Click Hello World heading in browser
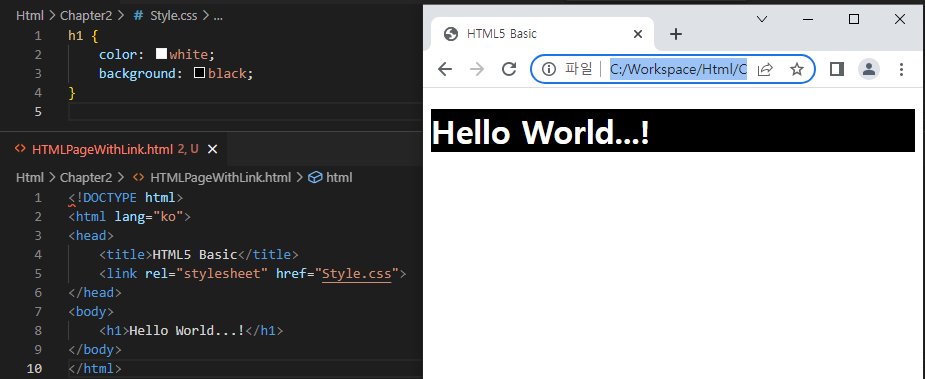Viewport: 925px width, 379px height. coord(540,131)
